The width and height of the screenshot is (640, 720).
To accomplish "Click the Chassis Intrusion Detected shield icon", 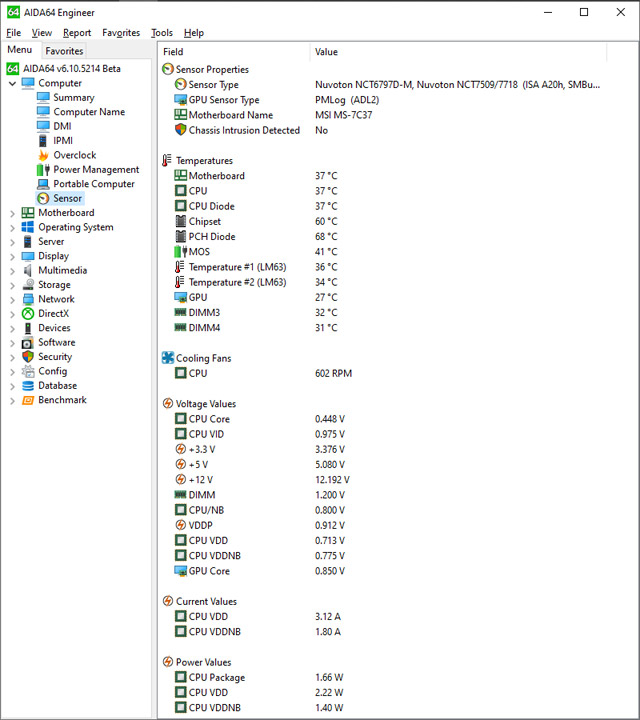I will pyautogui.click(x=180, y=130).
